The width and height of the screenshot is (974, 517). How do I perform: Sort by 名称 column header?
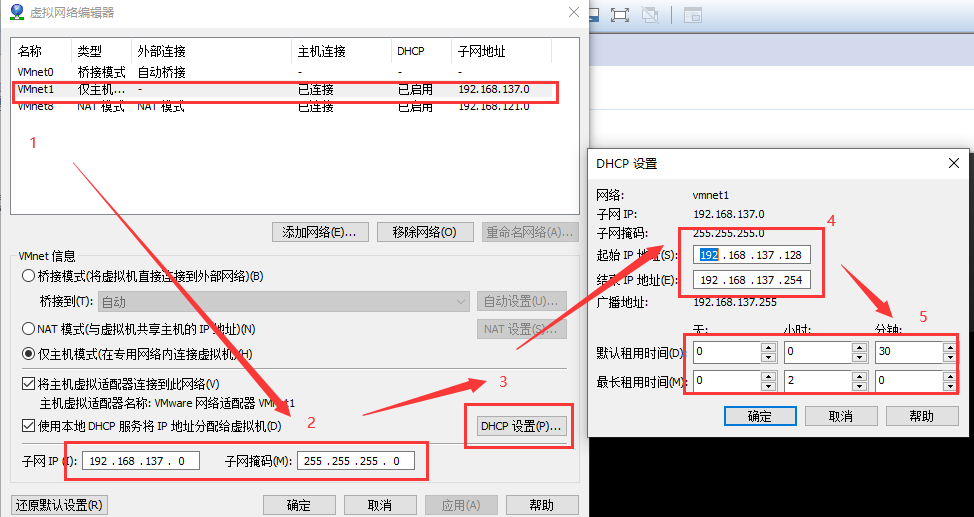point(42,52)
